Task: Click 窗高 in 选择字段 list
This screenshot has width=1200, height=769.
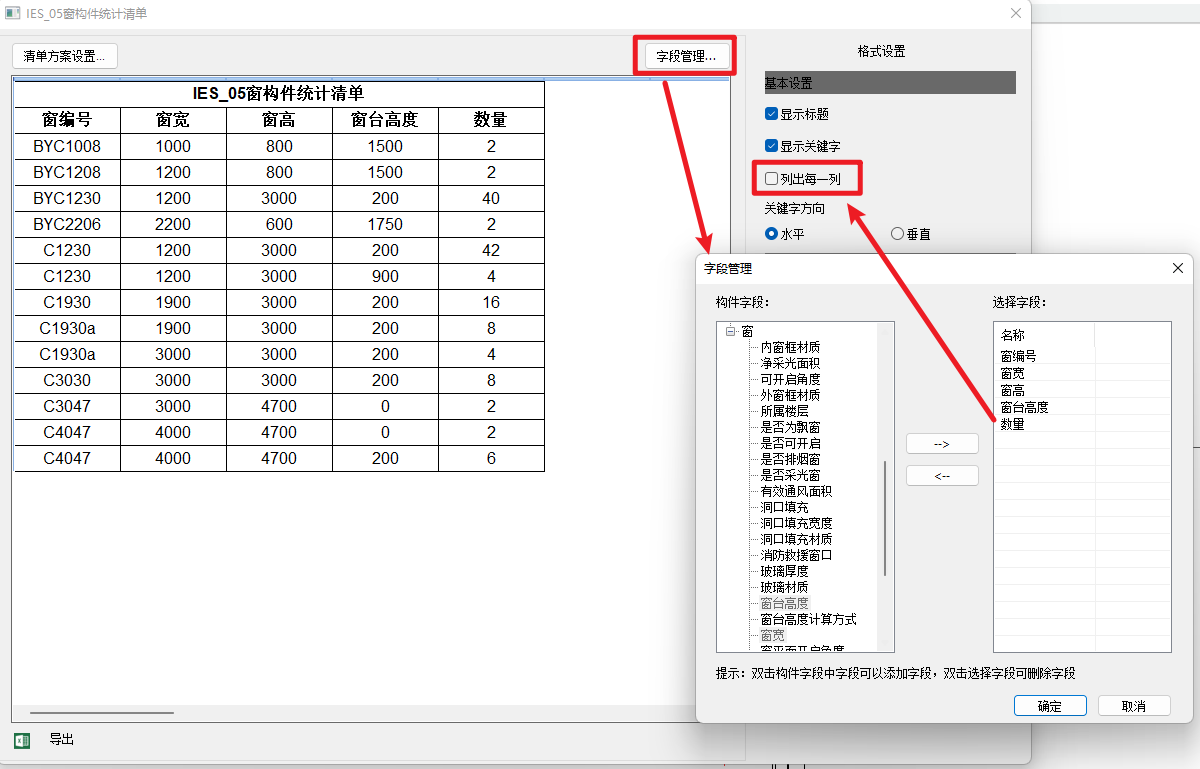Action: [x=1012, y=390]
